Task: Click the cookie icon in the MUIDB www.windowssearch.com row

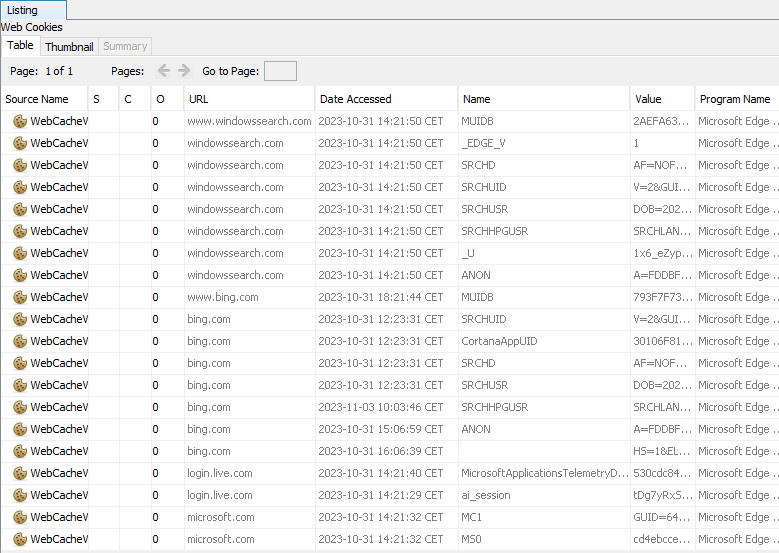Action: [x=19, y=121]
